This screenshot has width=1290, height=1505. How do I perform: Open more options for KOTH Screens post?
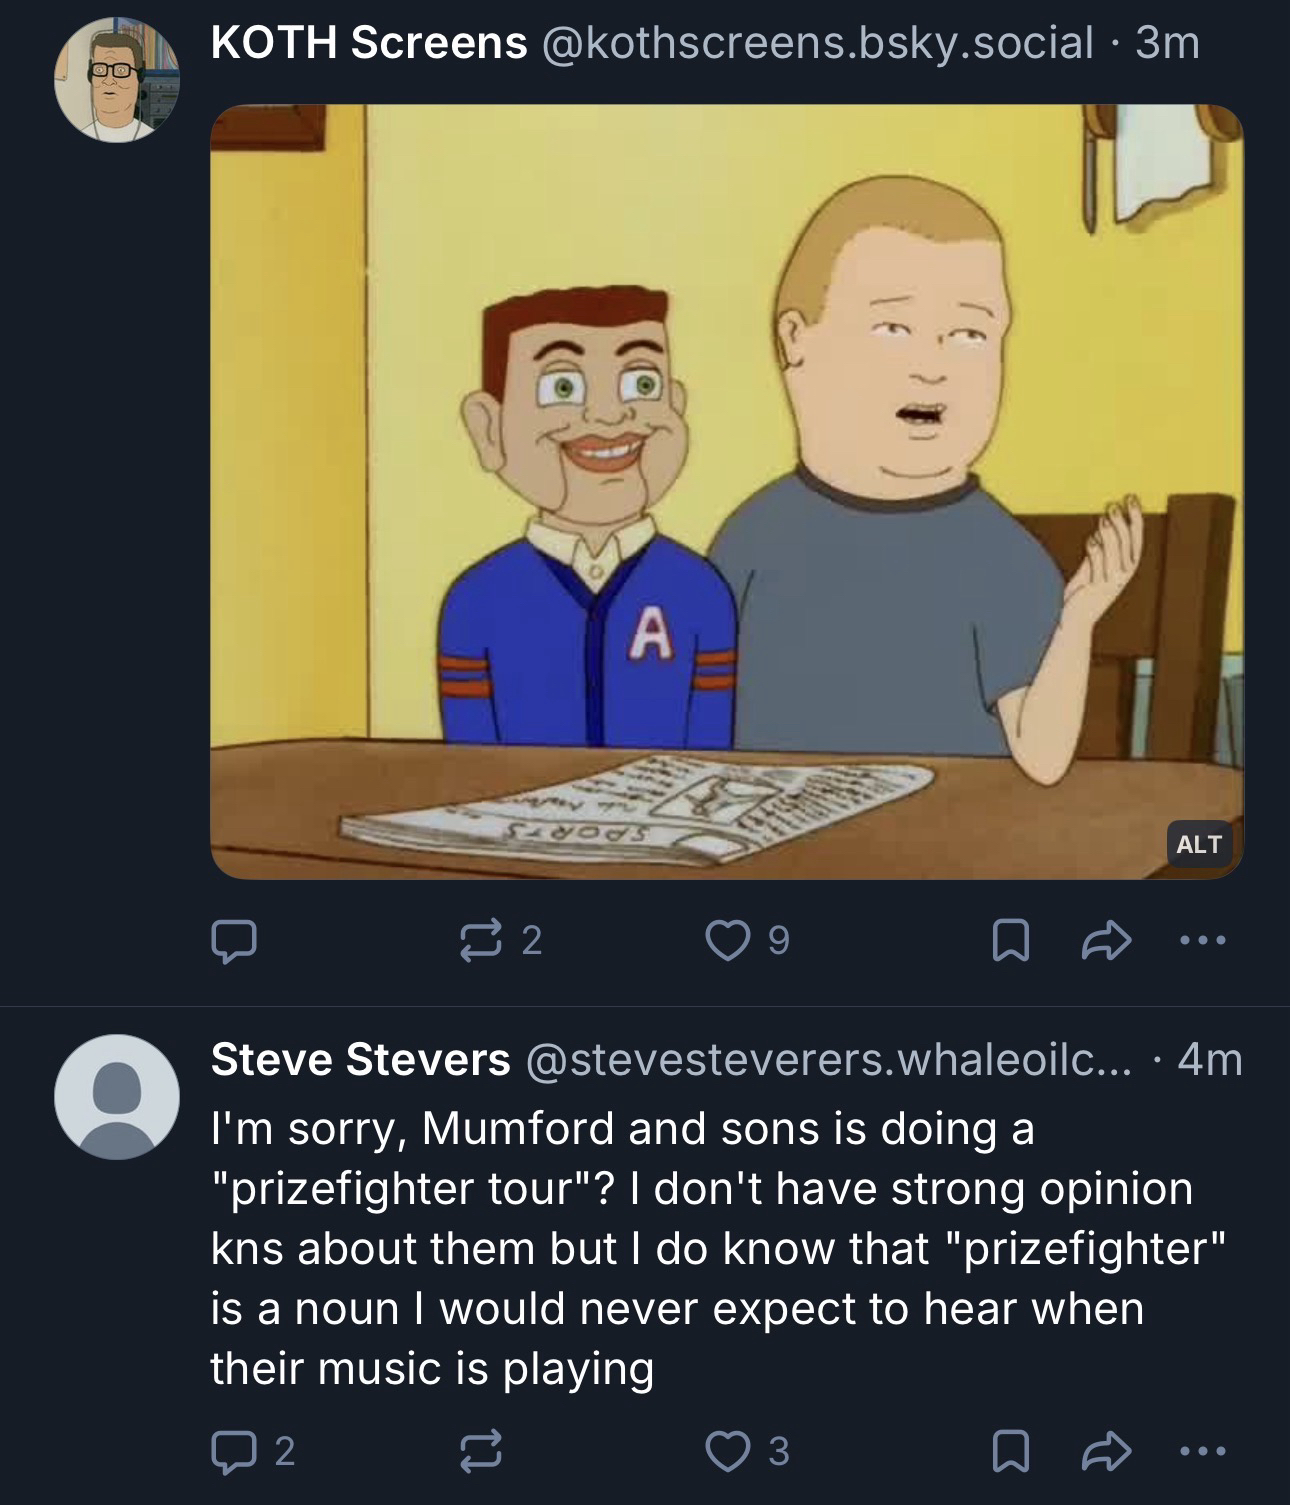pyautogui.click(x=1201, y=940)
